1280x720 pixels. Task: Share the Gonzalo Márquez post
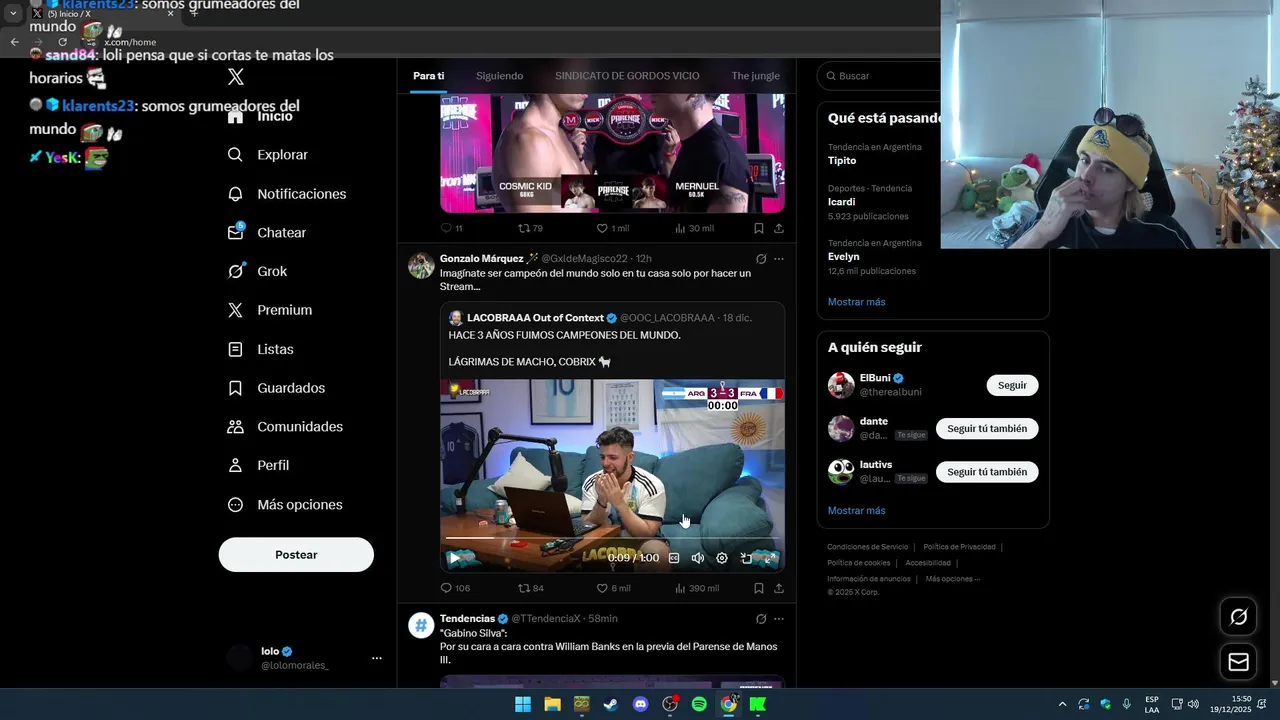click(779, 588)
